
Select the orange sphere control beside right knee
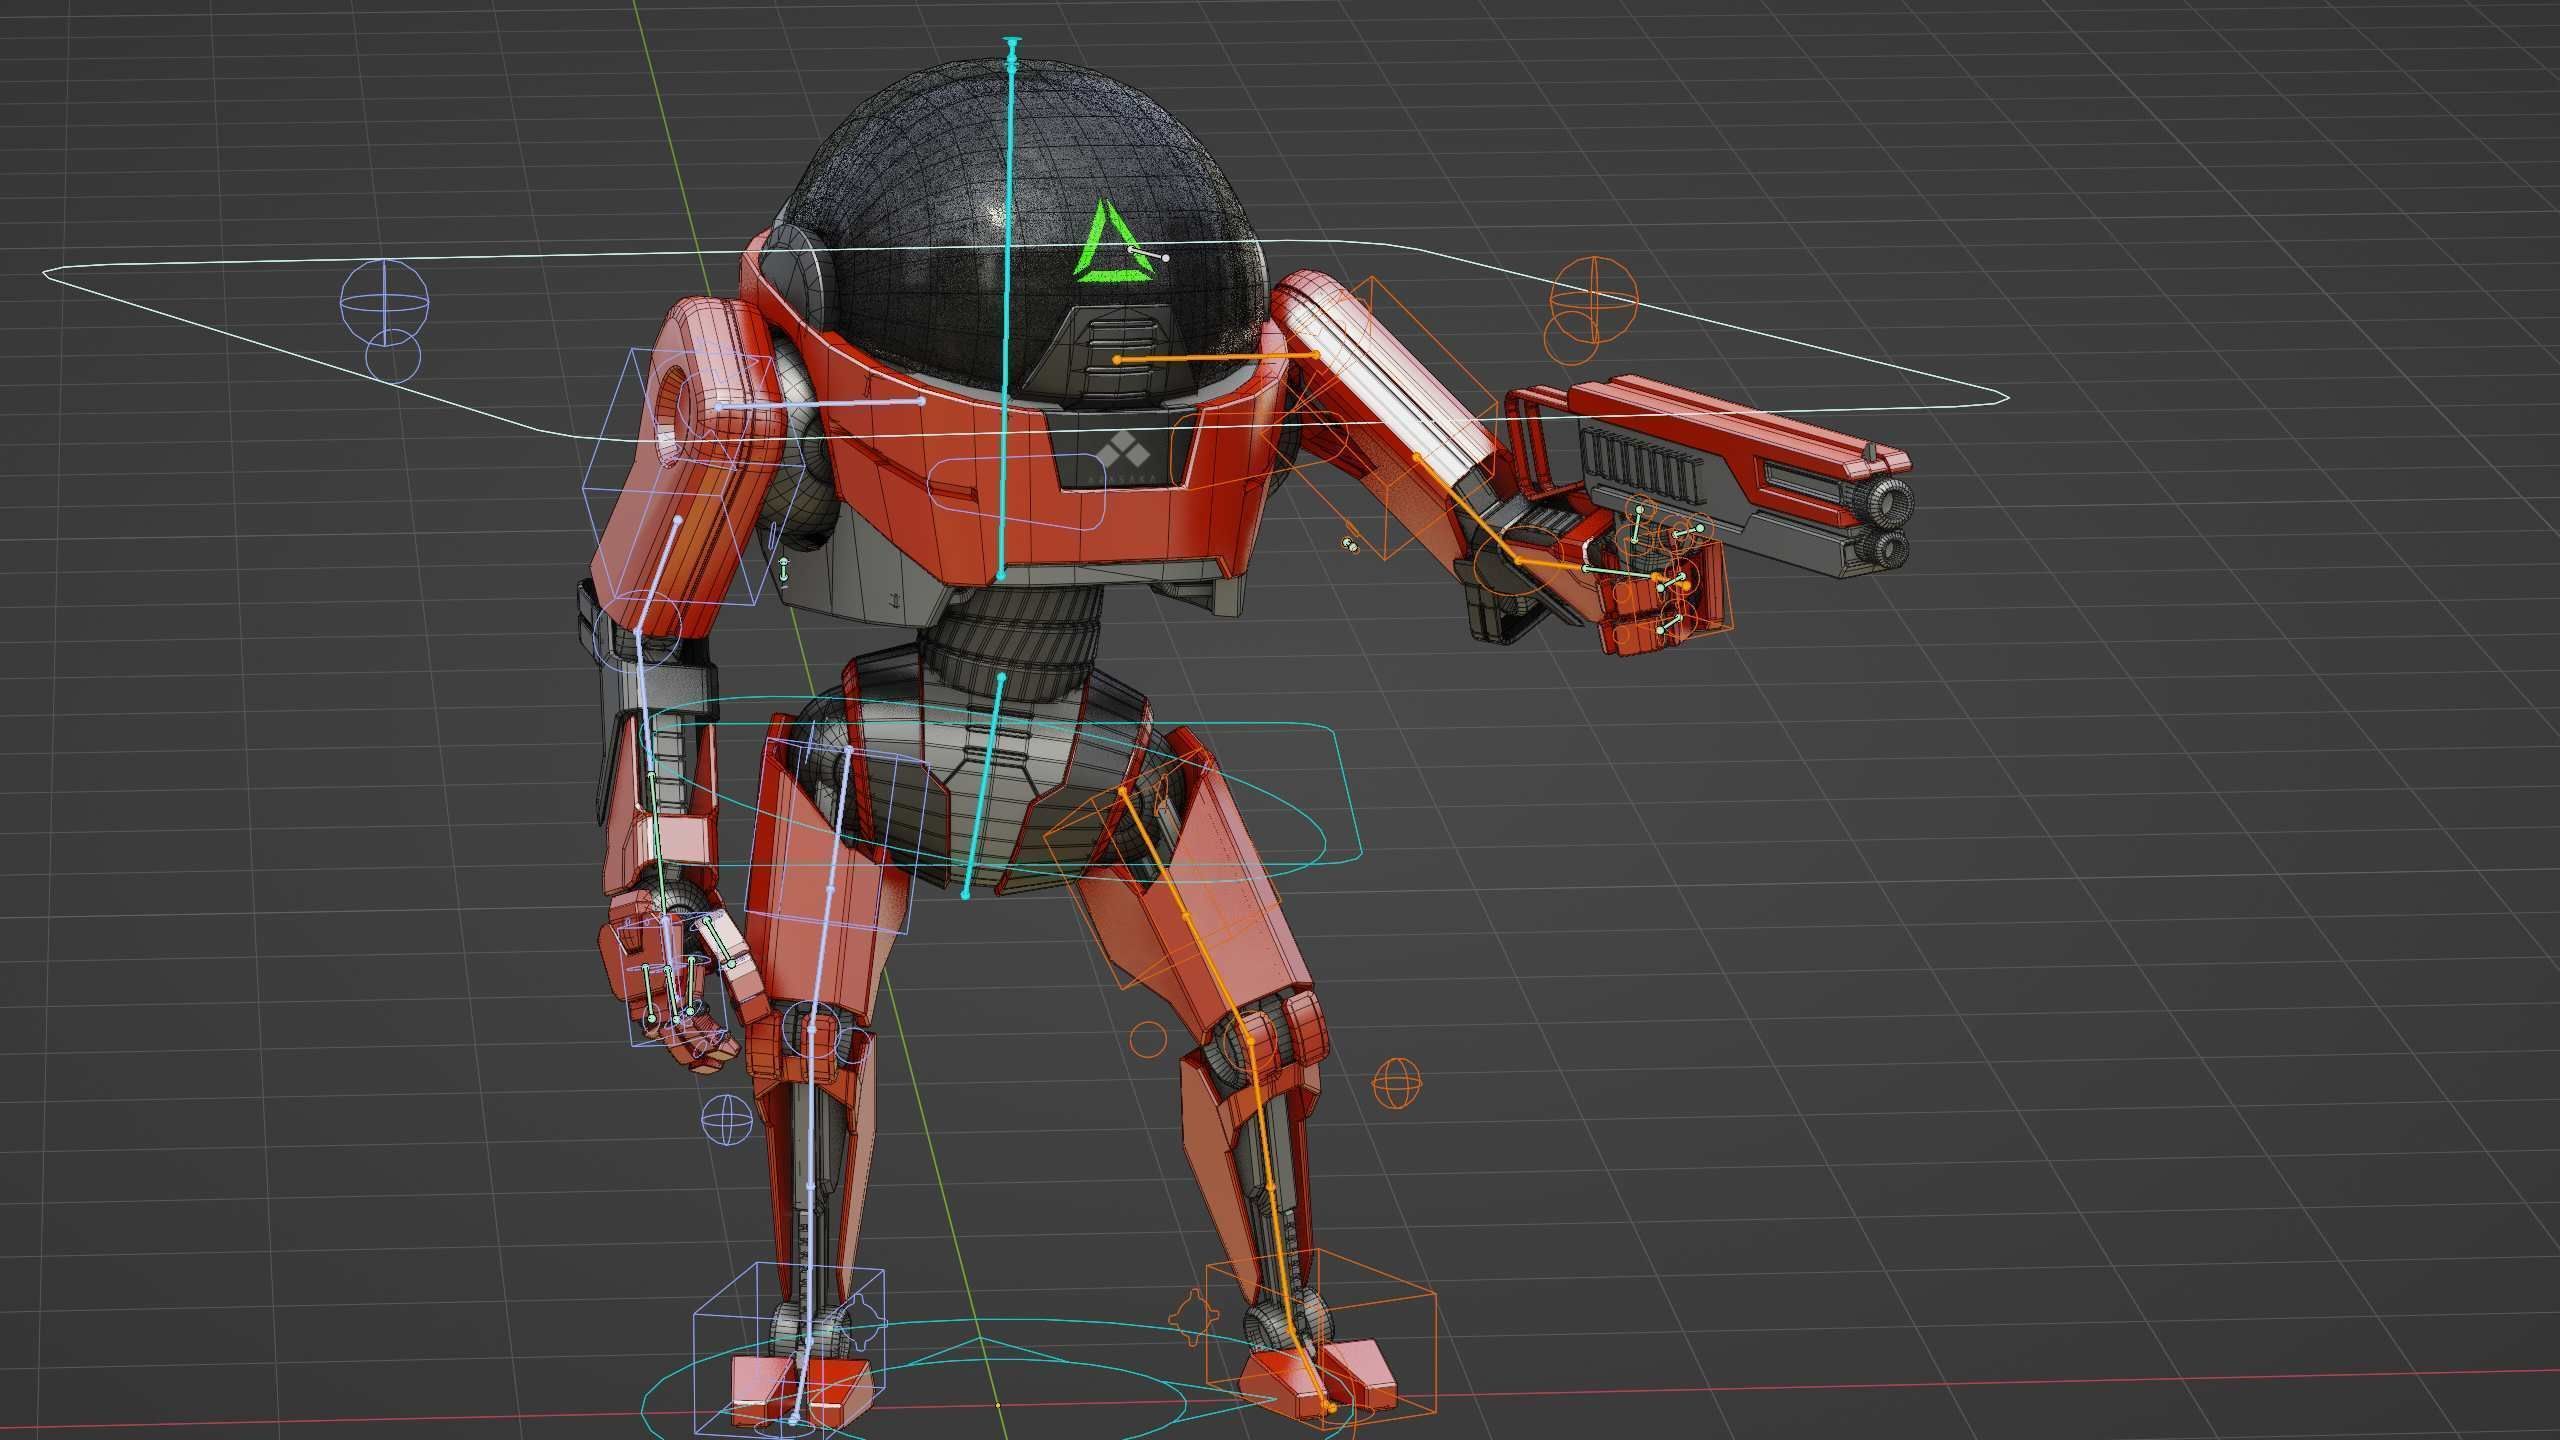click(1396, 1084)
